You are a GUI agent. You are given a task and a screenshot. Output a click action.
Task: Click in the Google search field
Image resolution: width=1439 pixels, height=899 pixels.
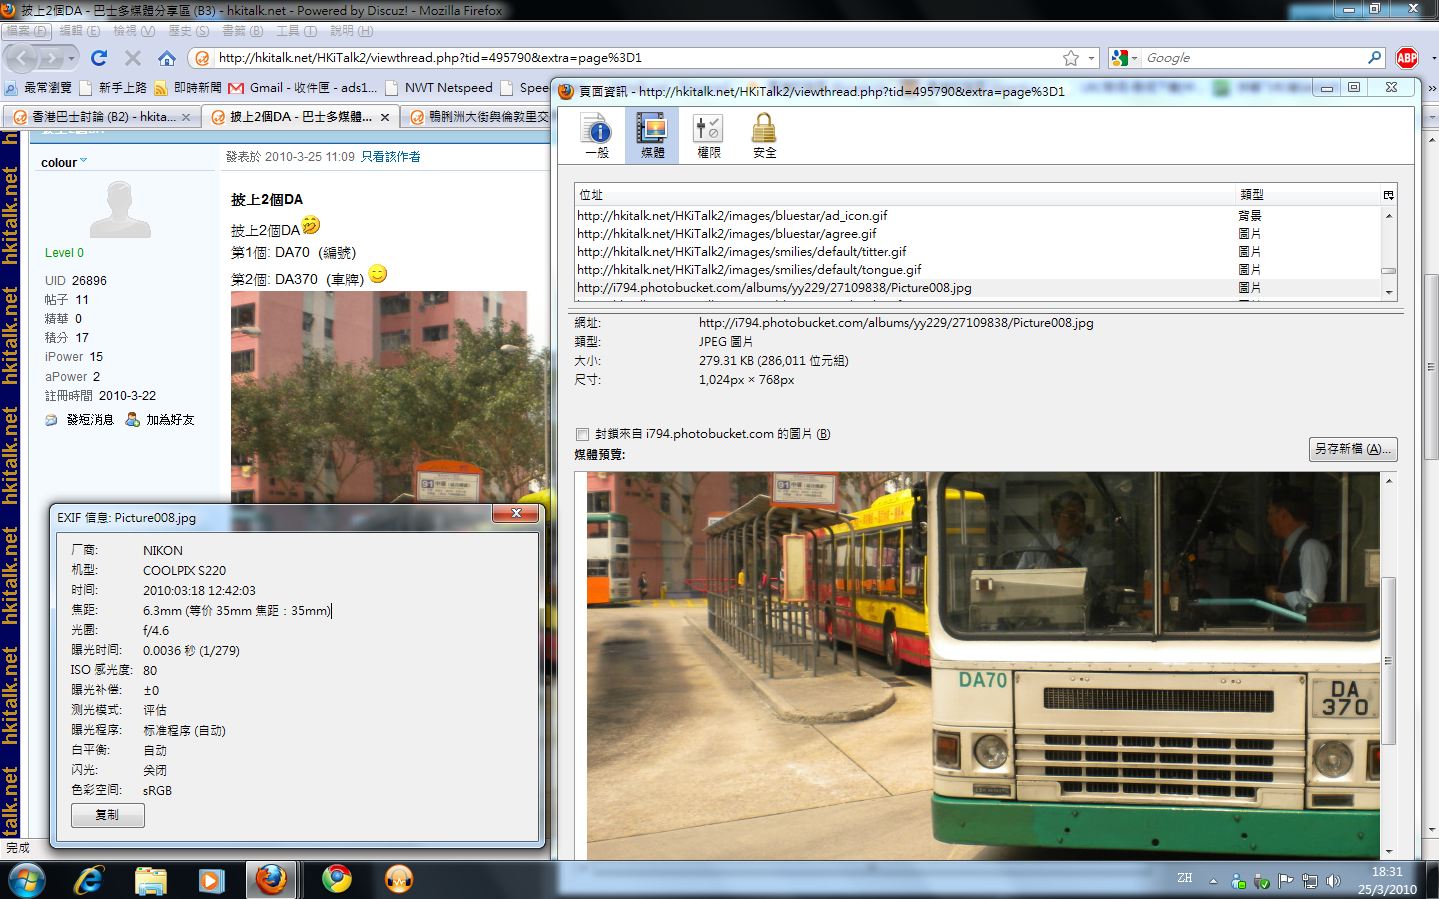click(1252, 58)
